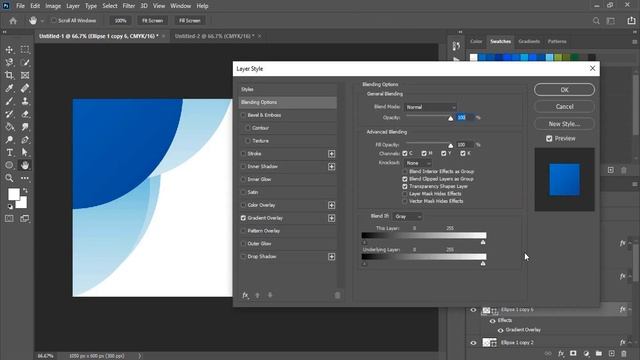Add another Color Overlay with plus button
Screen dimensions: 640x360
(331, 205)
